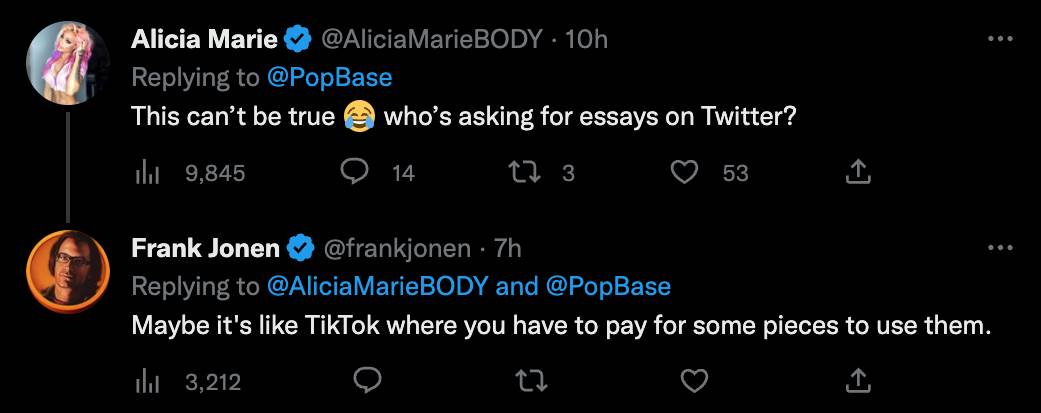Open more options for Frank Jonen's tweet

point(1000,247)
